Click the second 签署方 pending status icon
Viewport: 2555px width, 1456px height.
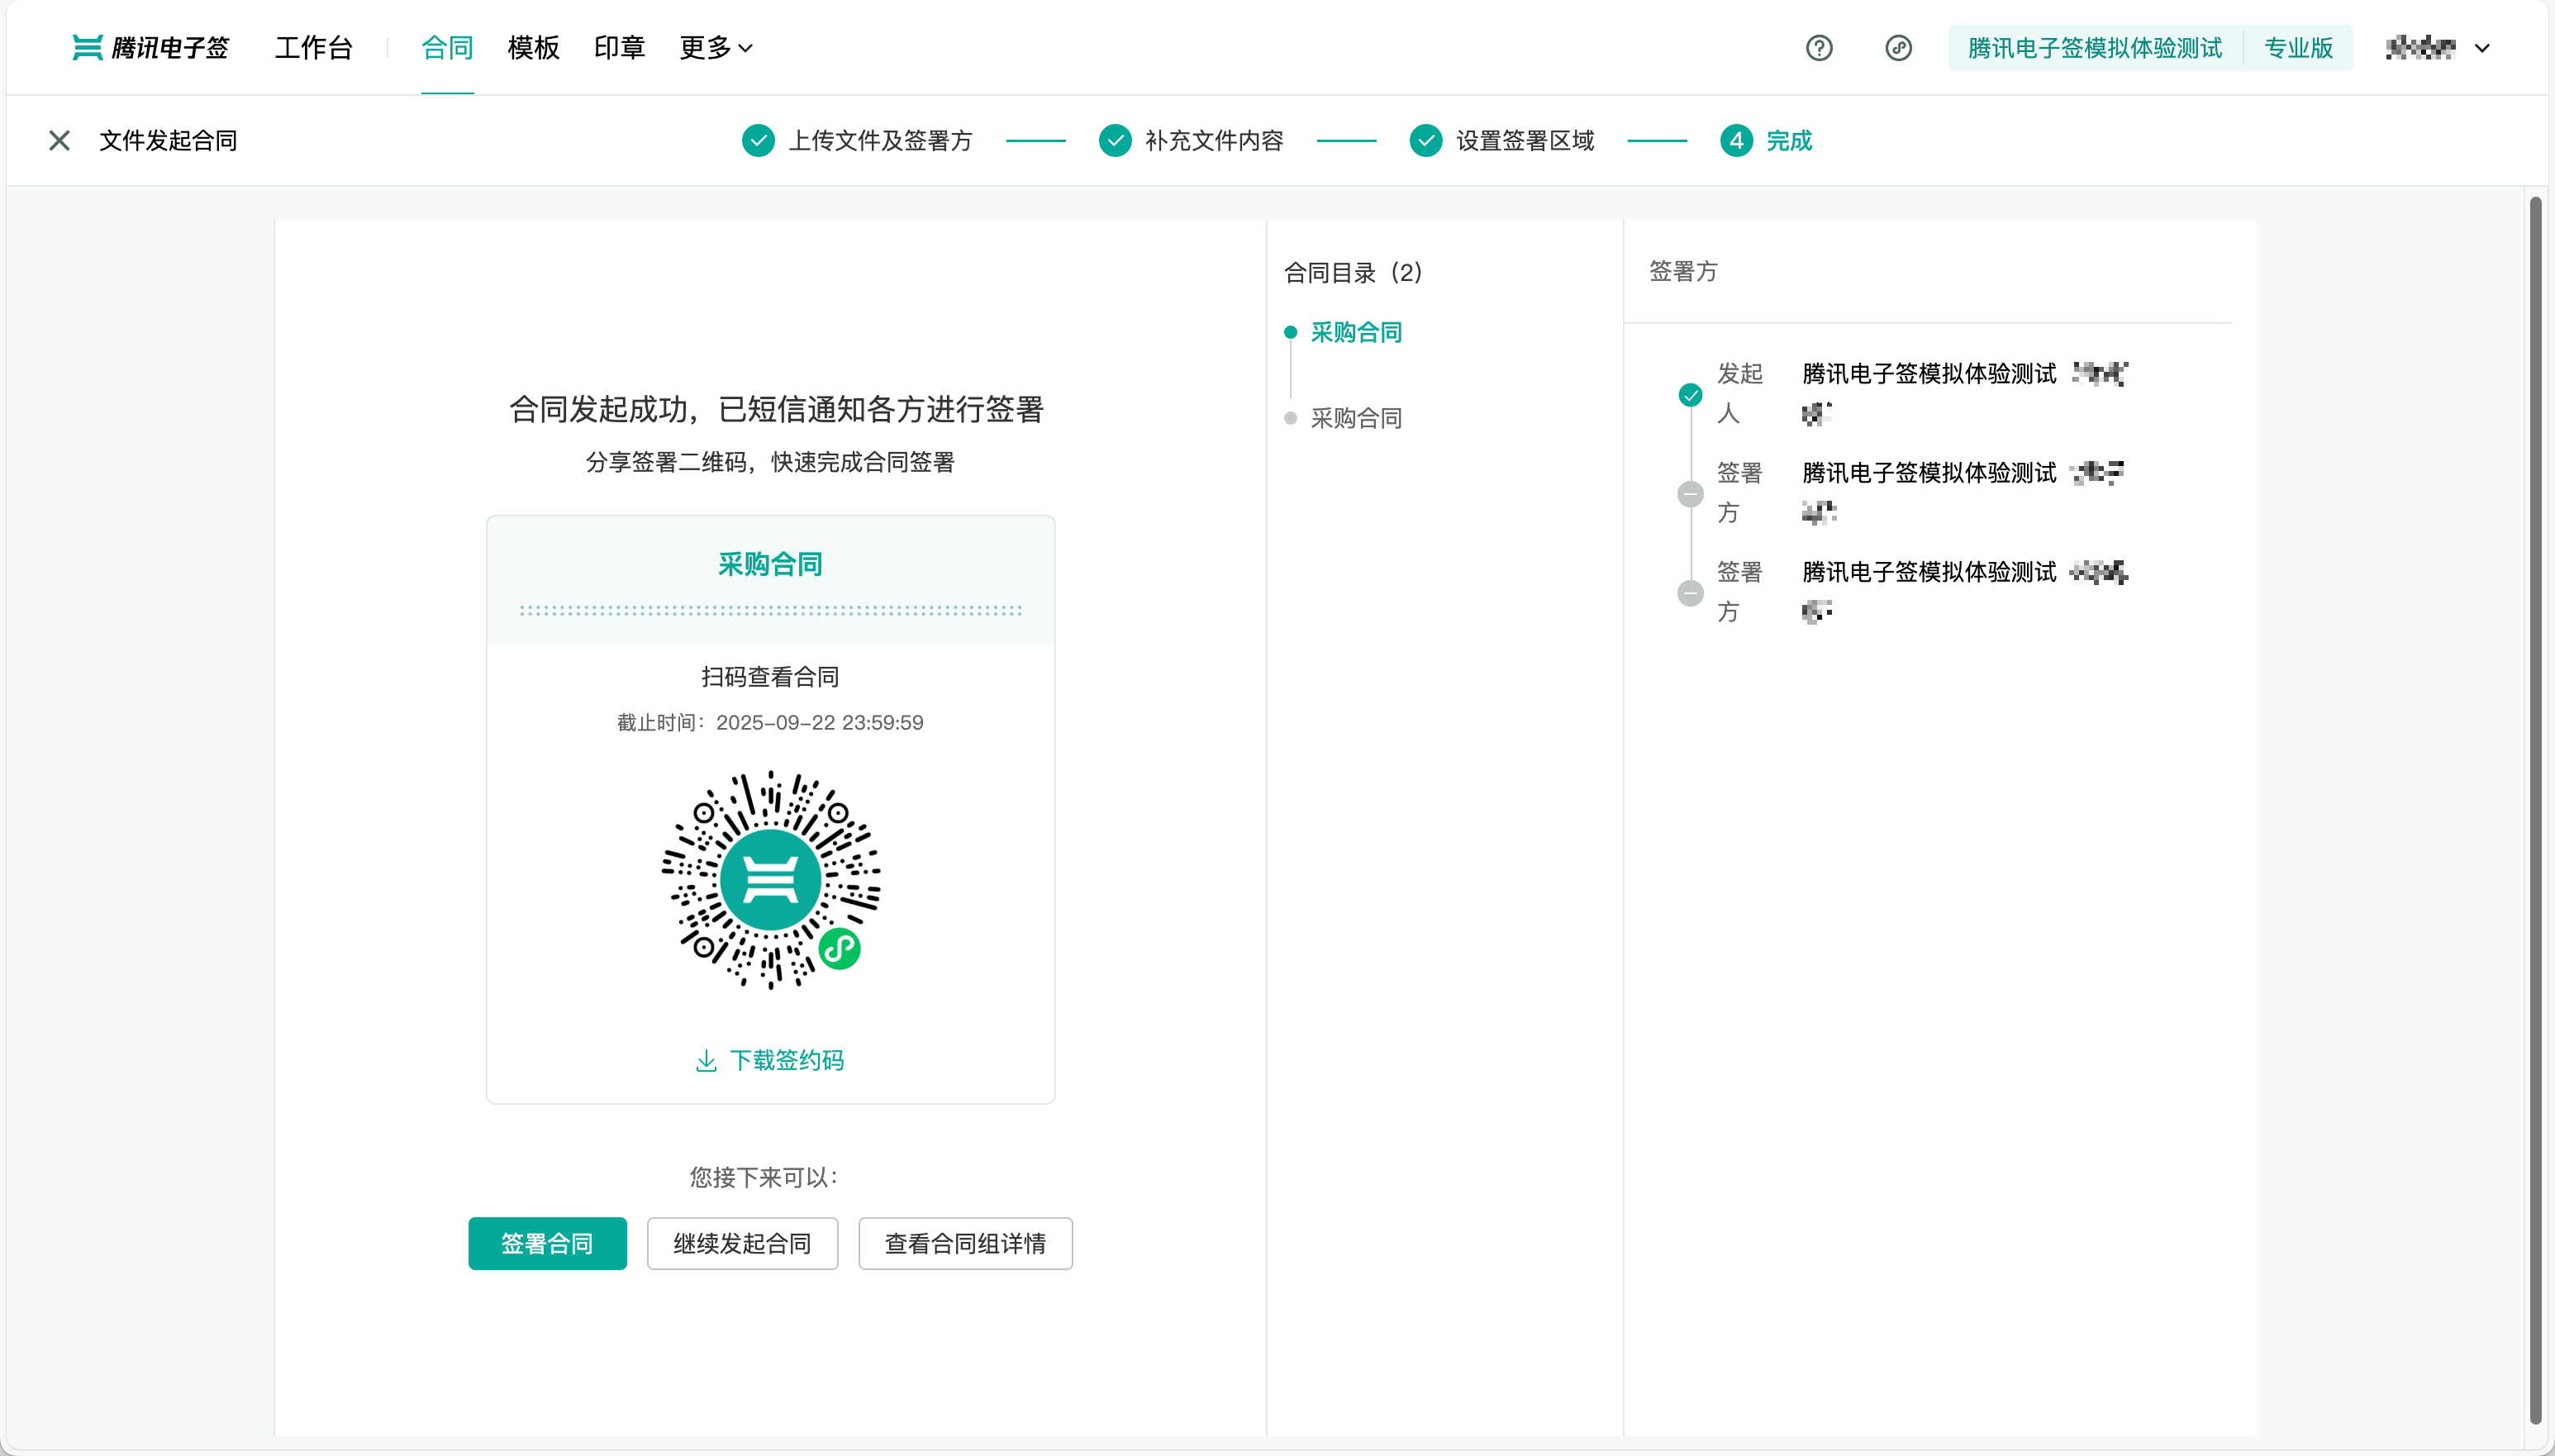click(x=1690, y=593)
